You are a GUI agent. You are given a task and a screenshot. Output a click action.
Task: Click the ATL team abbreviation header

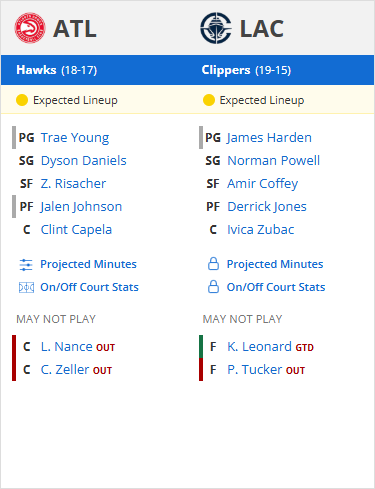(x=75, y=29)
